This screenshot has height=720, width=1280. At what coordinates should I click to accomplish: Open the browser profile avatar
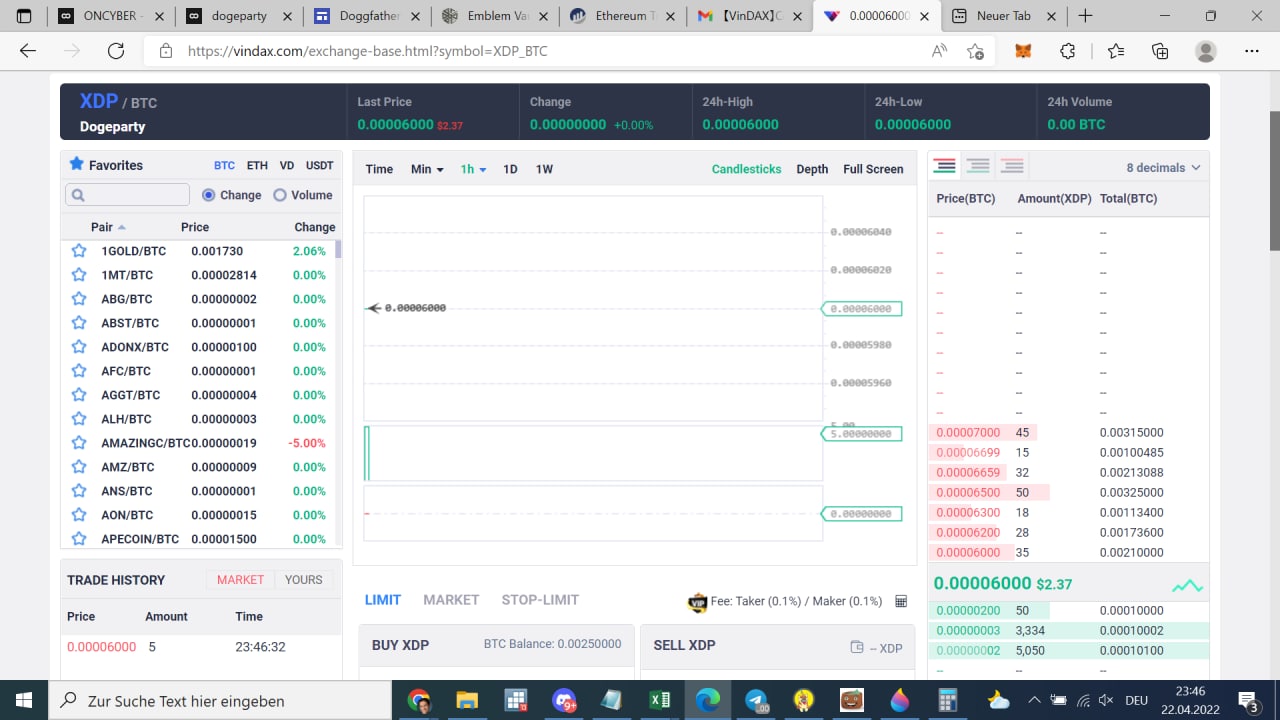coord(1206,51)
